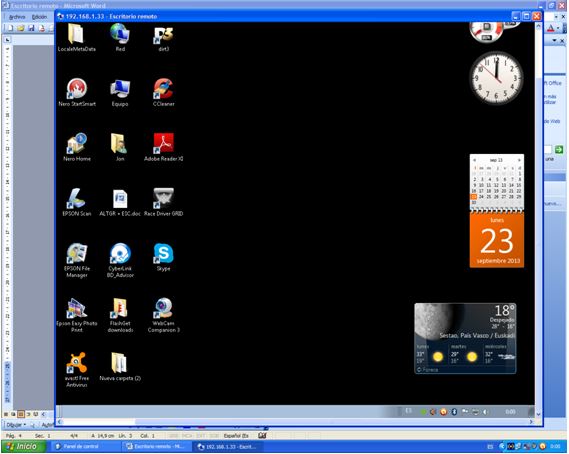This screenshot has height=454, width=569.
Task: Switch to Panel de control taskbar button
Action: coord(85,447)
